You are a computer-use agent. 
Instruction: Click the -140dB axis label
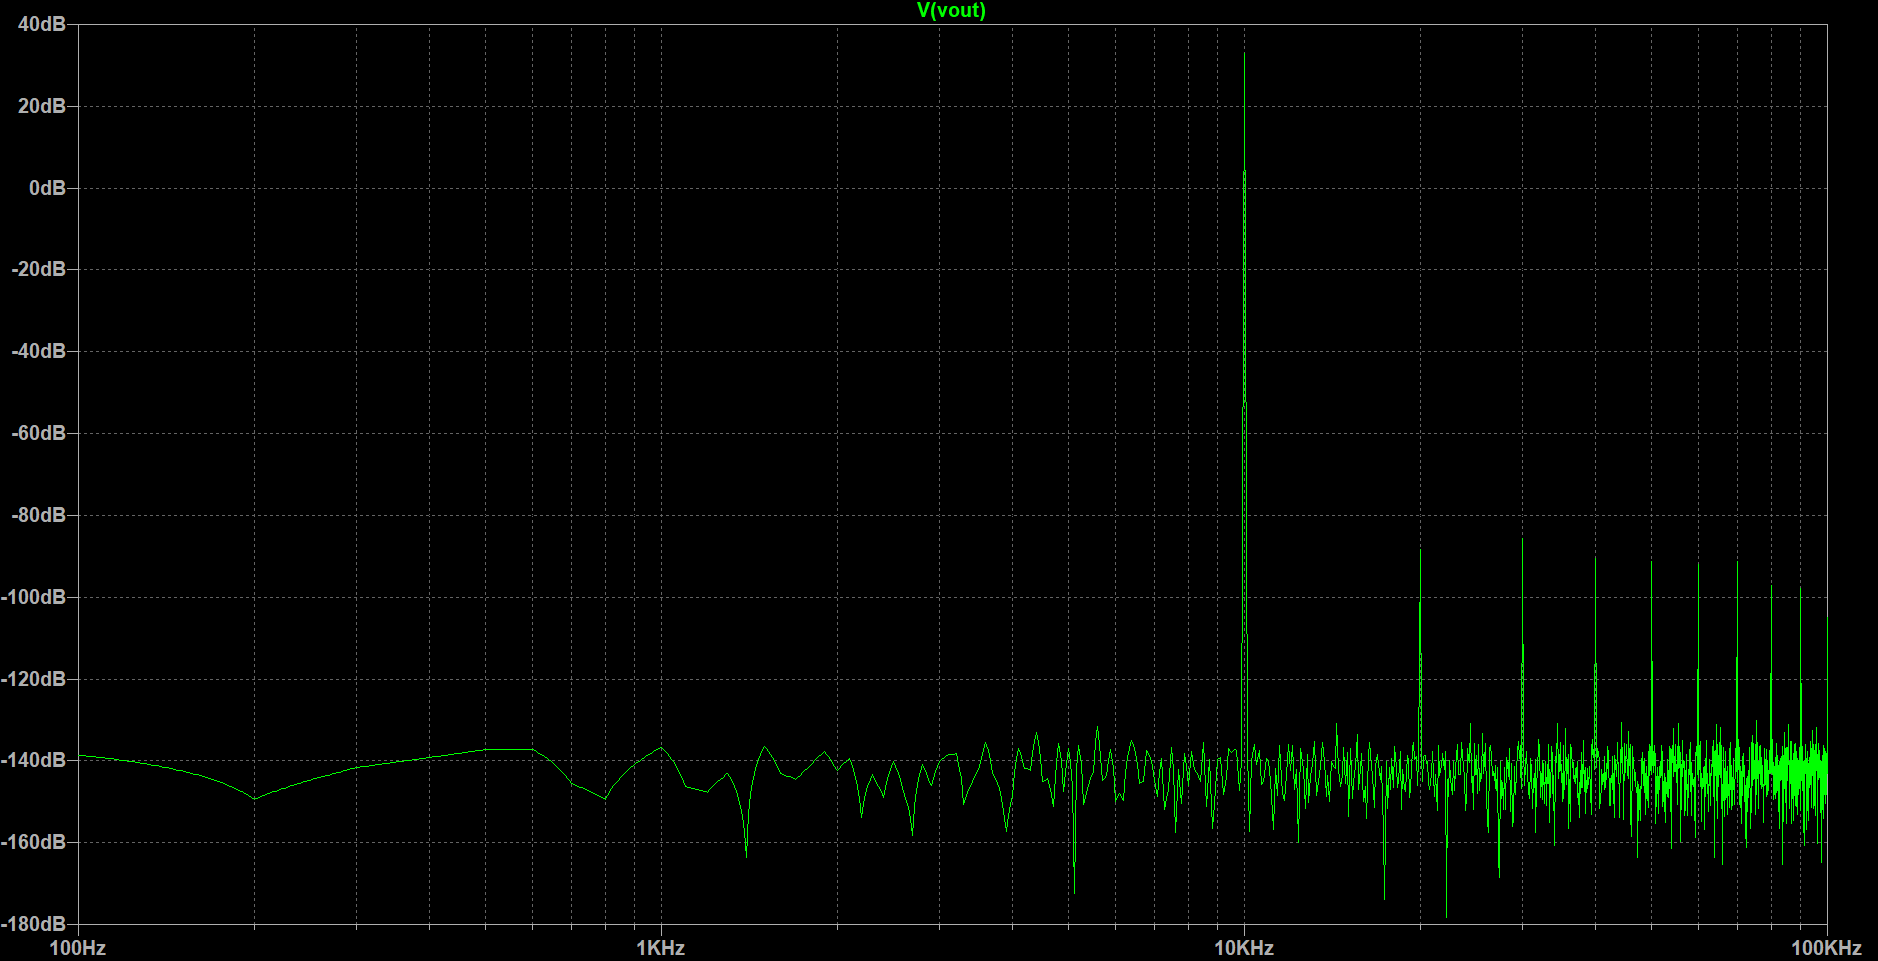click(33, 760)
